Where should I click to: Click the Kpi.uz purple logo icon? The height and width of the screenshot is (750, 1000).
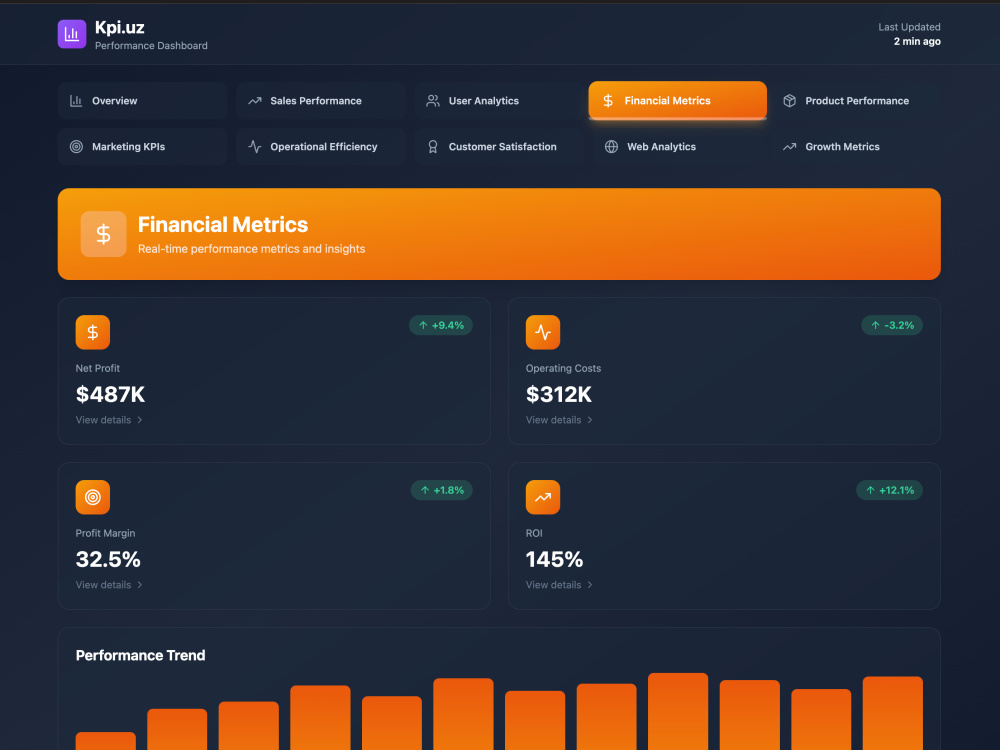point(71,34)
